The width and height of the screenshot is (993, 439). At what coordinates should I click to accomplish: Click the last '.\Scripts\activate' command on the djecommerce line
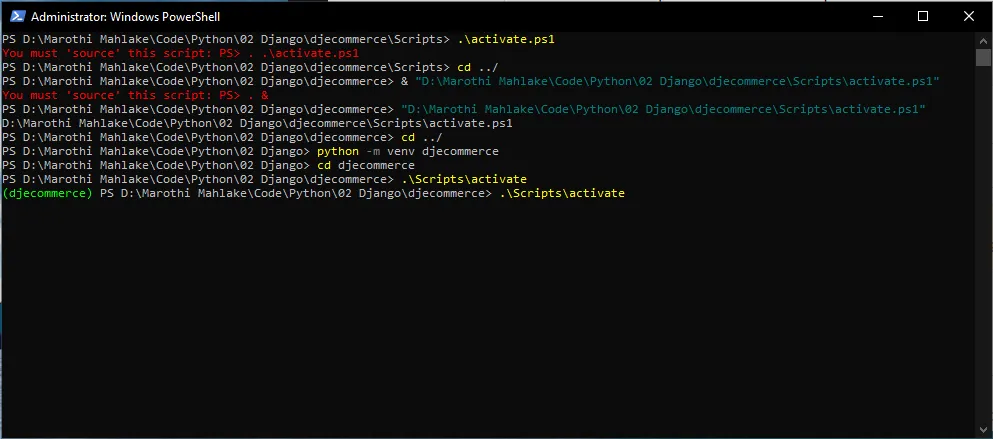pos(562,193)
